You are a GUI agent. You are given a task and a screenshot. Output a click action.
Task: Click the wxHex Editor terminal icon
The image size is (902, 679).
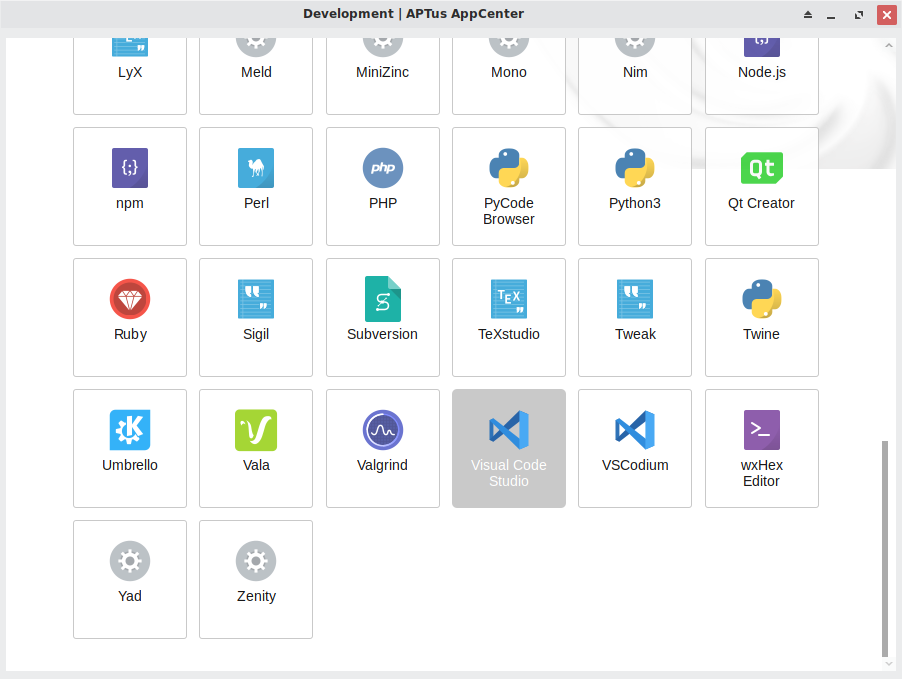click(x=762, y=430)
